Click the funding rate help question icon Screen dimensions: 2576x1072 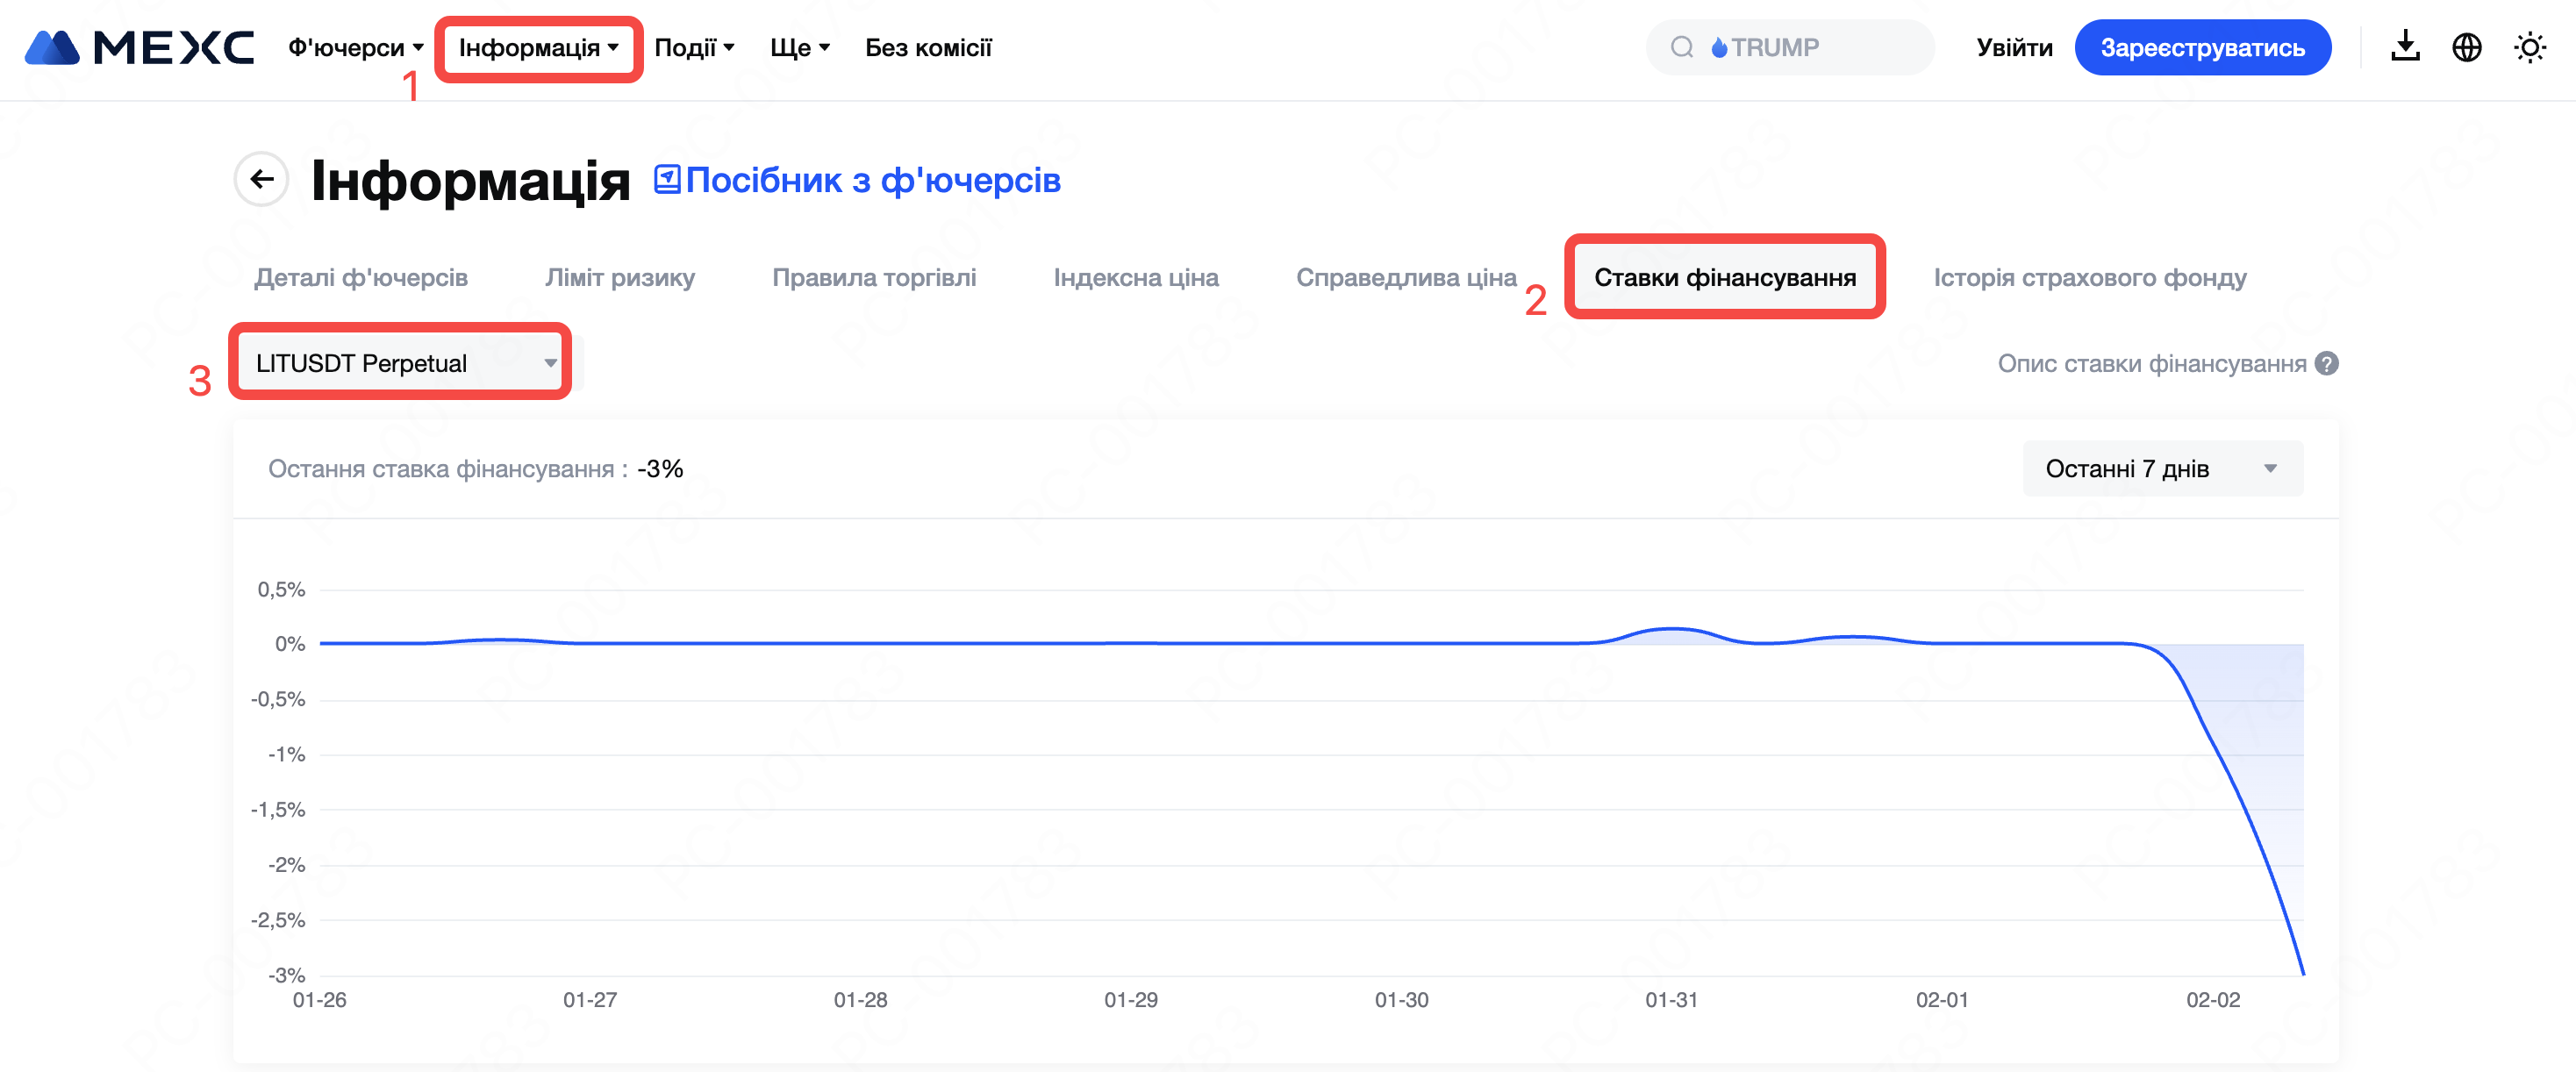(x=2327, y=363)
